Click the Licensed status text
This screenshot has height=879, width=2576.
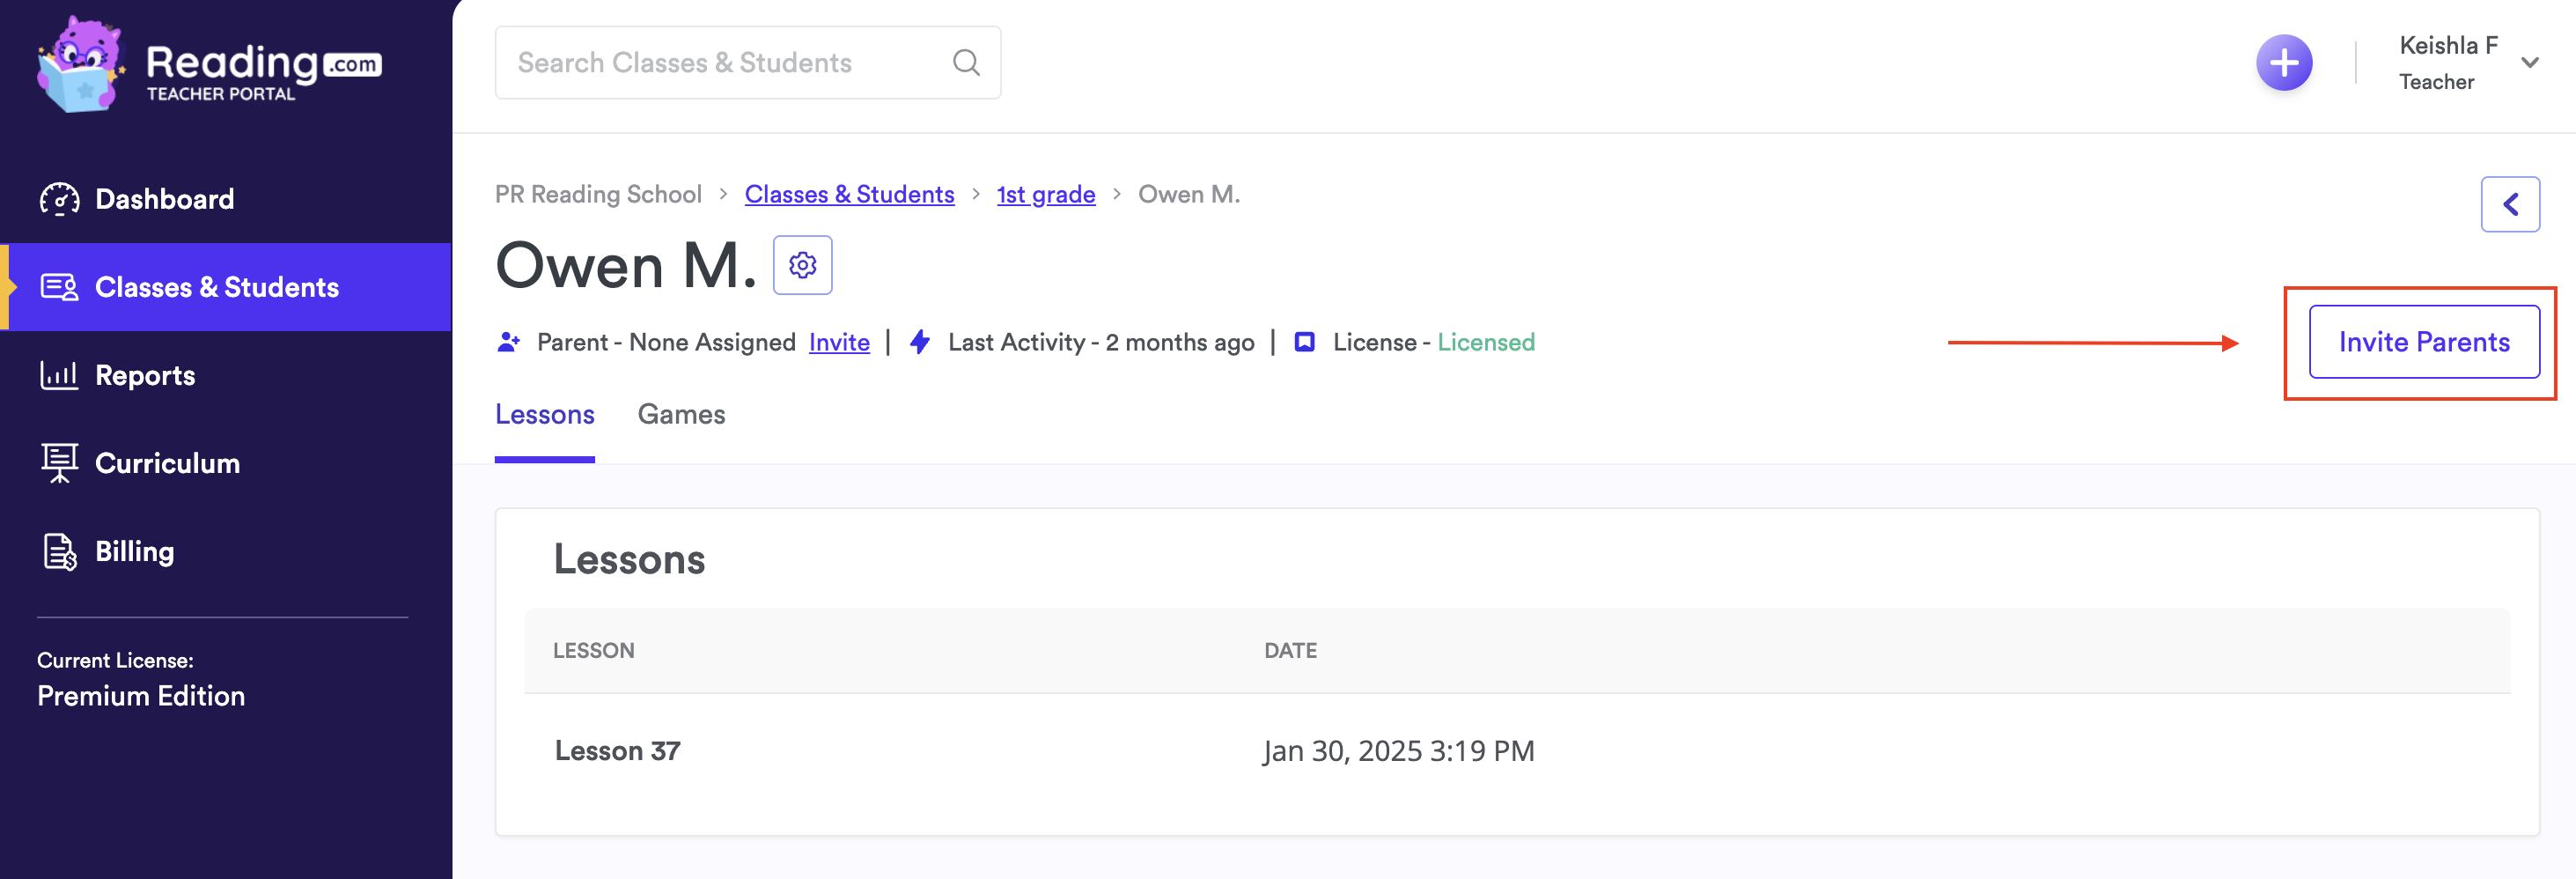coord(1485,342)
